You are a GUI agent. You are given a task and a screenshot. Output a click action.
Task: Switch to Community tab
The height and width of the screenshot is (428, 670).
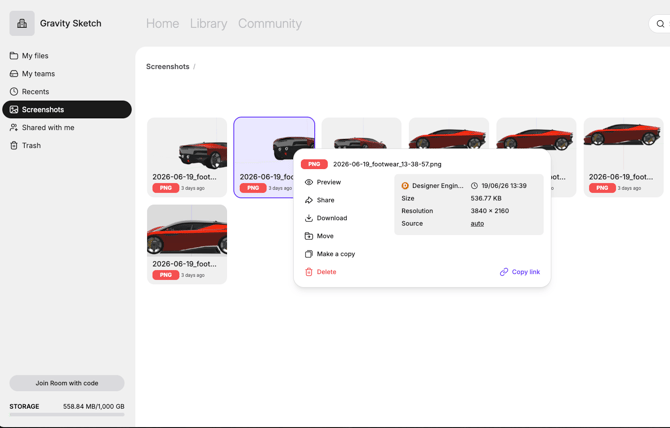[270, 23]
